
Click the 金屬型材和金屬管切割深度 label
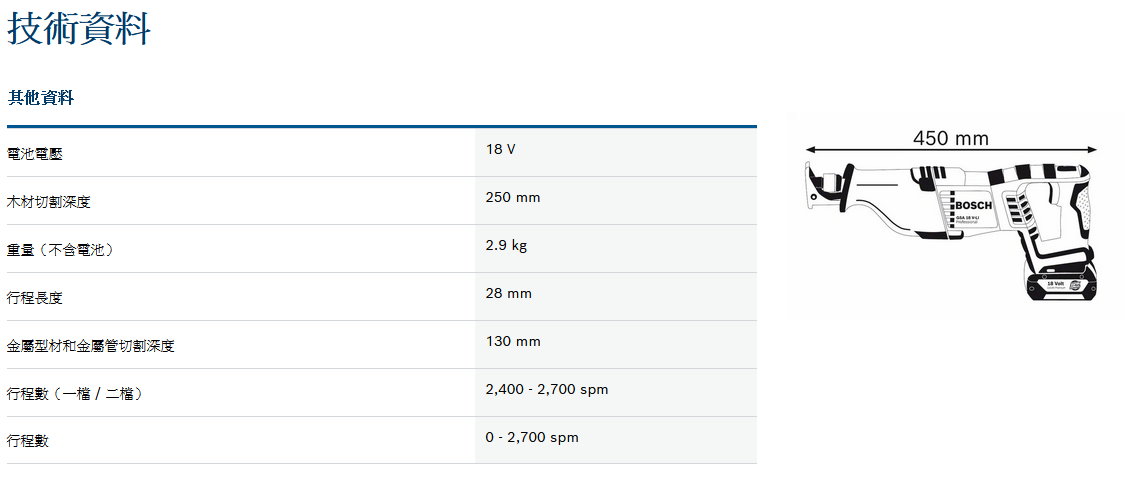click(x=91, y=346)
